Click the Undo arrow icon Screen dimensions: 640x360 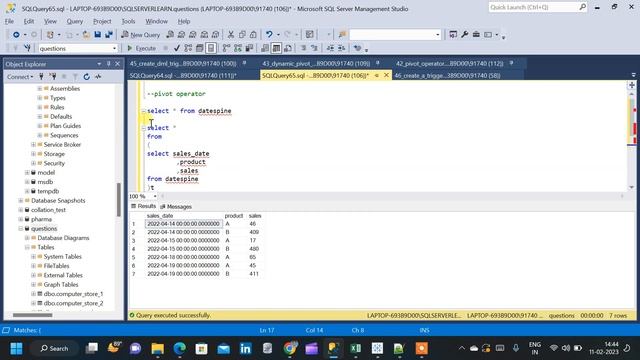click(269, 35)
